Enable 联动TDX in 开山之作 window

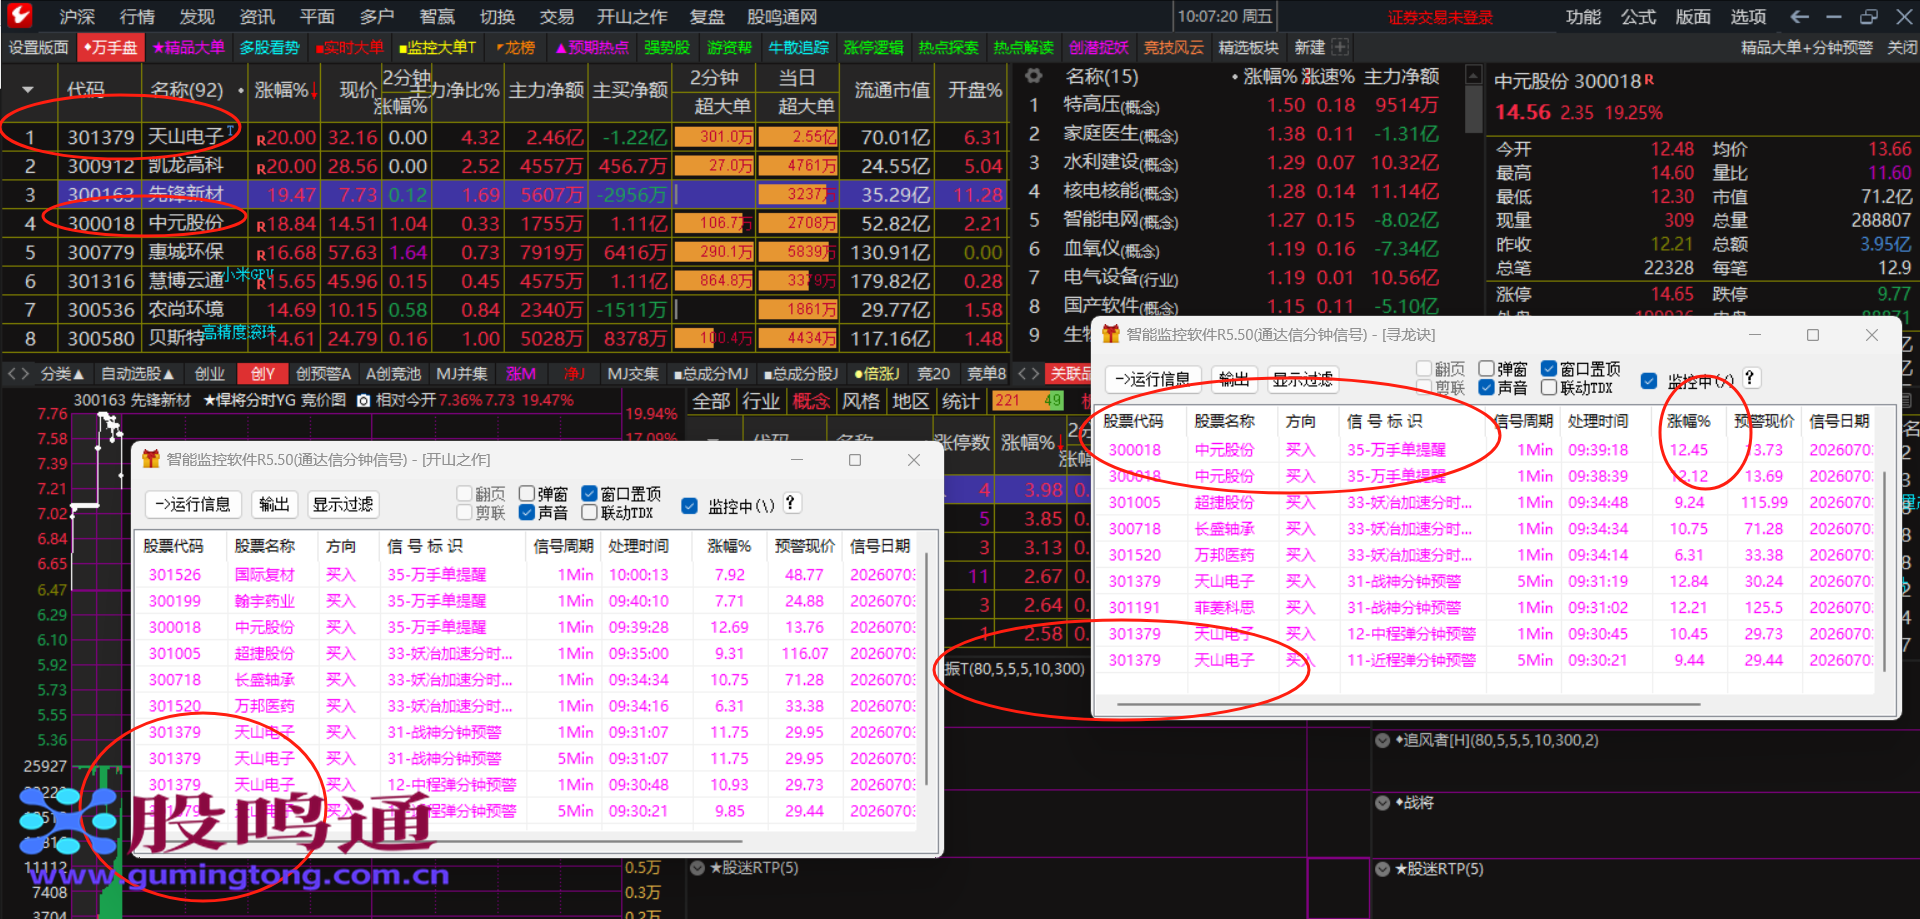(x=590, y=513)
